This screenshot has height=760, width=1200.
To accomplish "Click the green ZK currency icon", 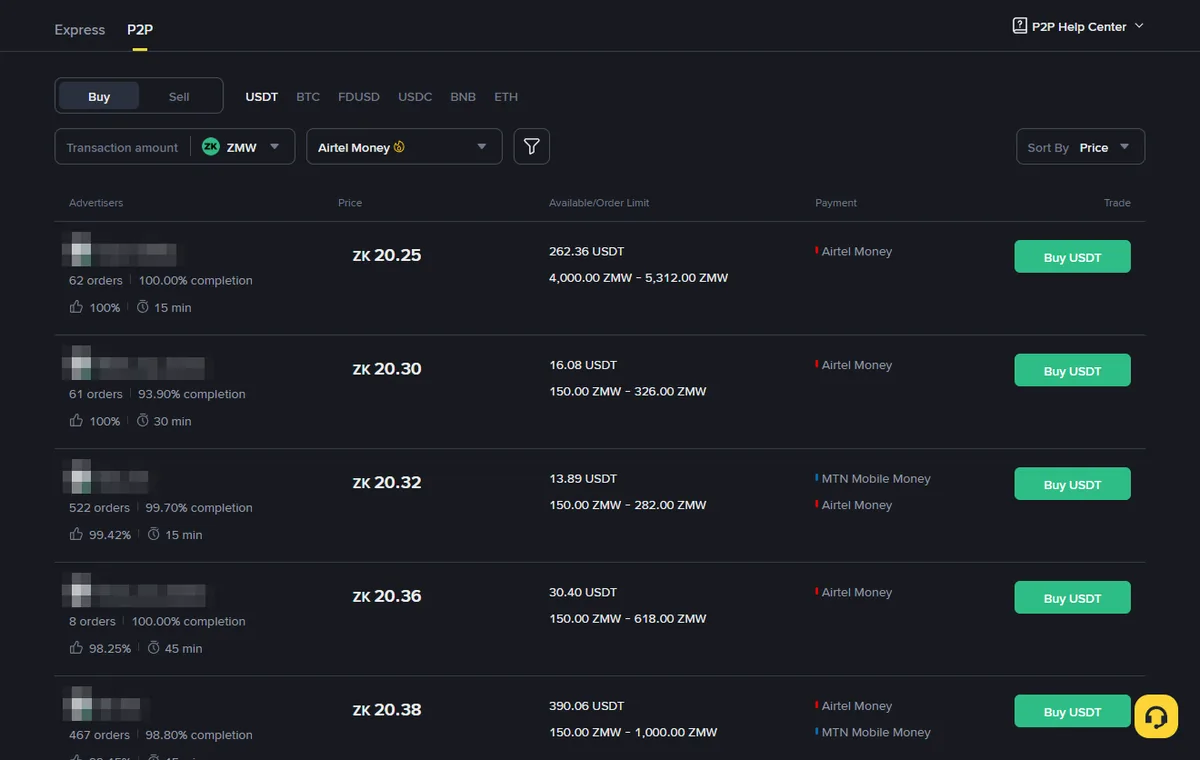I will [x=211, y=147].
